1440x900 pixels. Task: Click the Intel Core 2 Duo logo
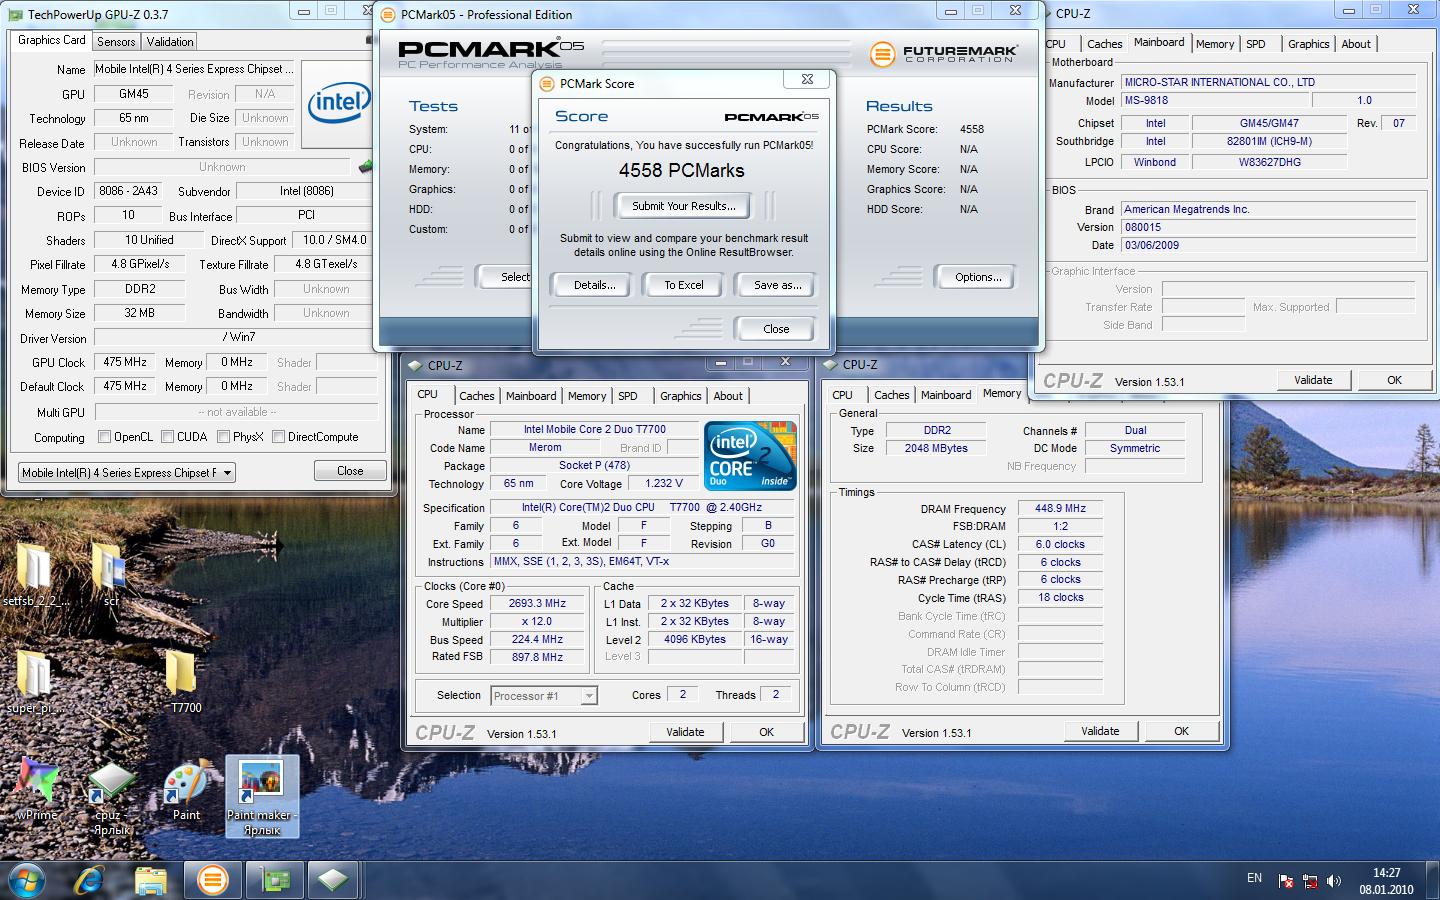[750, 455]
